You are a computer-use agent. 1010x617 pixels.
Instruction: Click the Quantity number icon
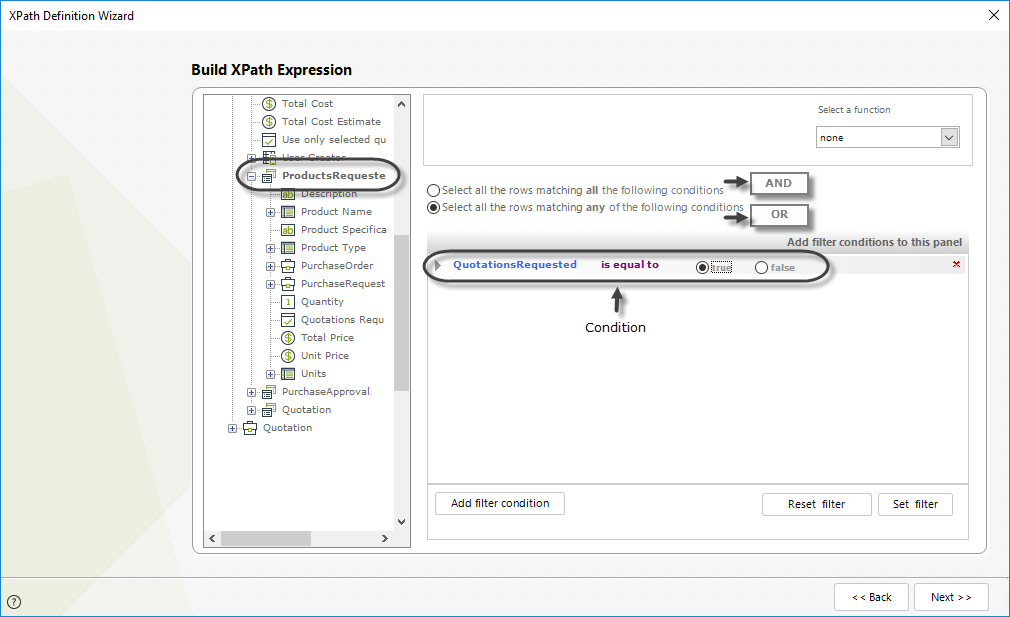[x=288, y=302]
